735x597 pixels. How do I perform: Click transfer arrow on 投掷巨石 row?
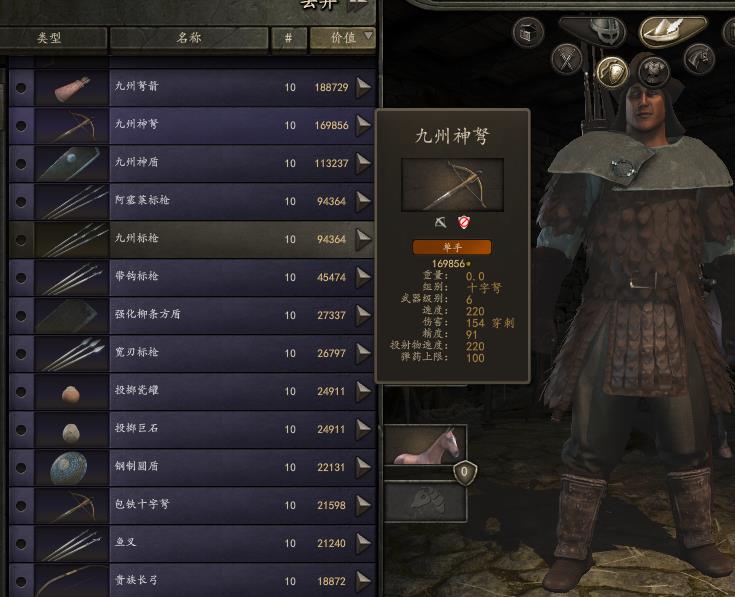(363, 429)
